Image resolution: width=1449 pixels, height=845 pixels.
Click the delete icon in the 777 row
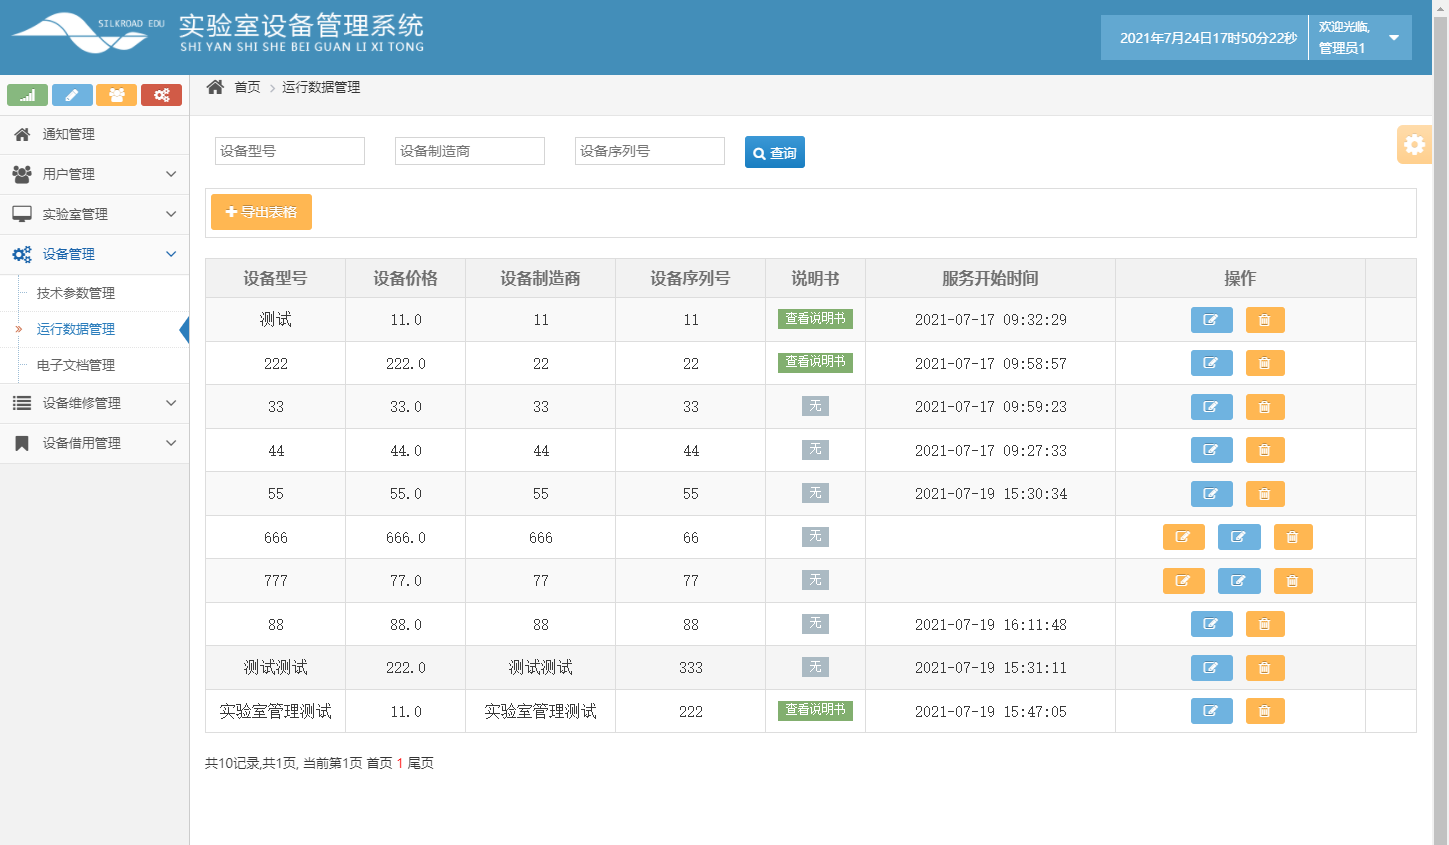[1292, 580]
